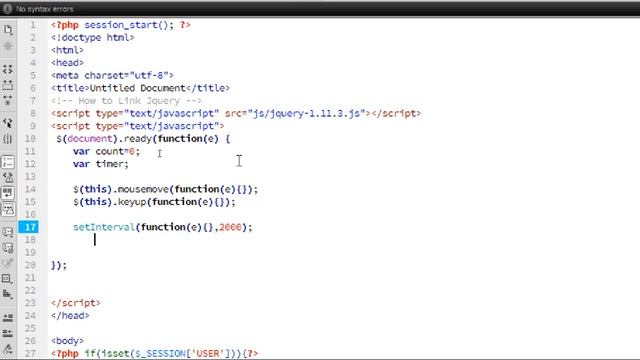Click the '<!doctype html>' line
Screen dimensions: 640x360
click(x=93, y=38)
